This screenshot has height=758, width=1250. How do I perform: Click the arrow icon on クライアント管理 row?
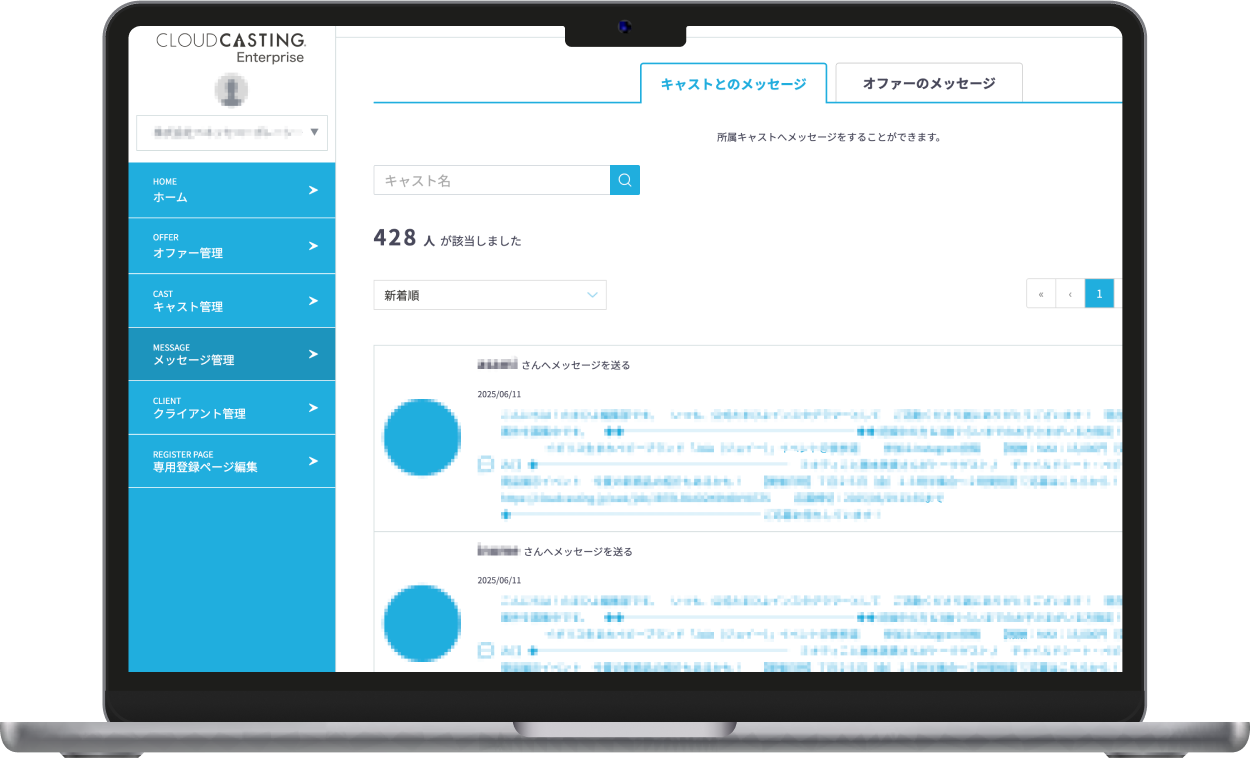pyautogui.click(x=313, y=408)
